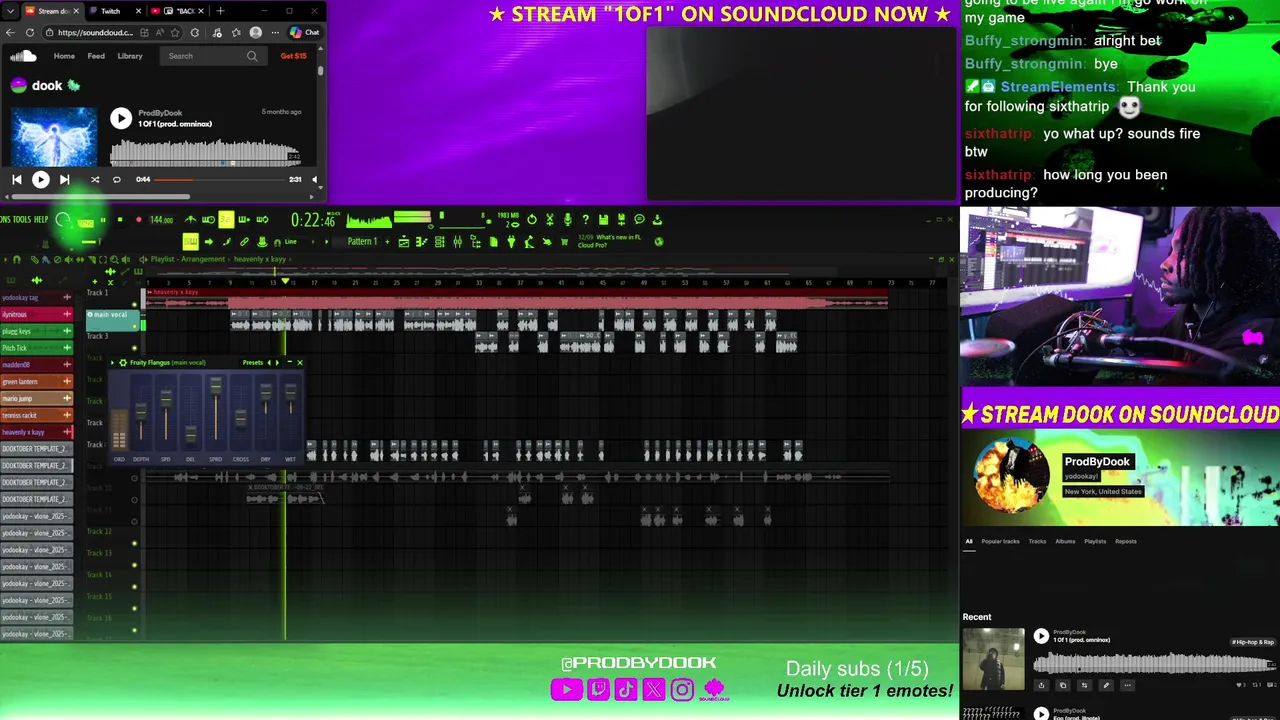Viewport: 1280px width, 720px height.
Task: Open the SoundCloud Library tab
Action: point(130,56)
